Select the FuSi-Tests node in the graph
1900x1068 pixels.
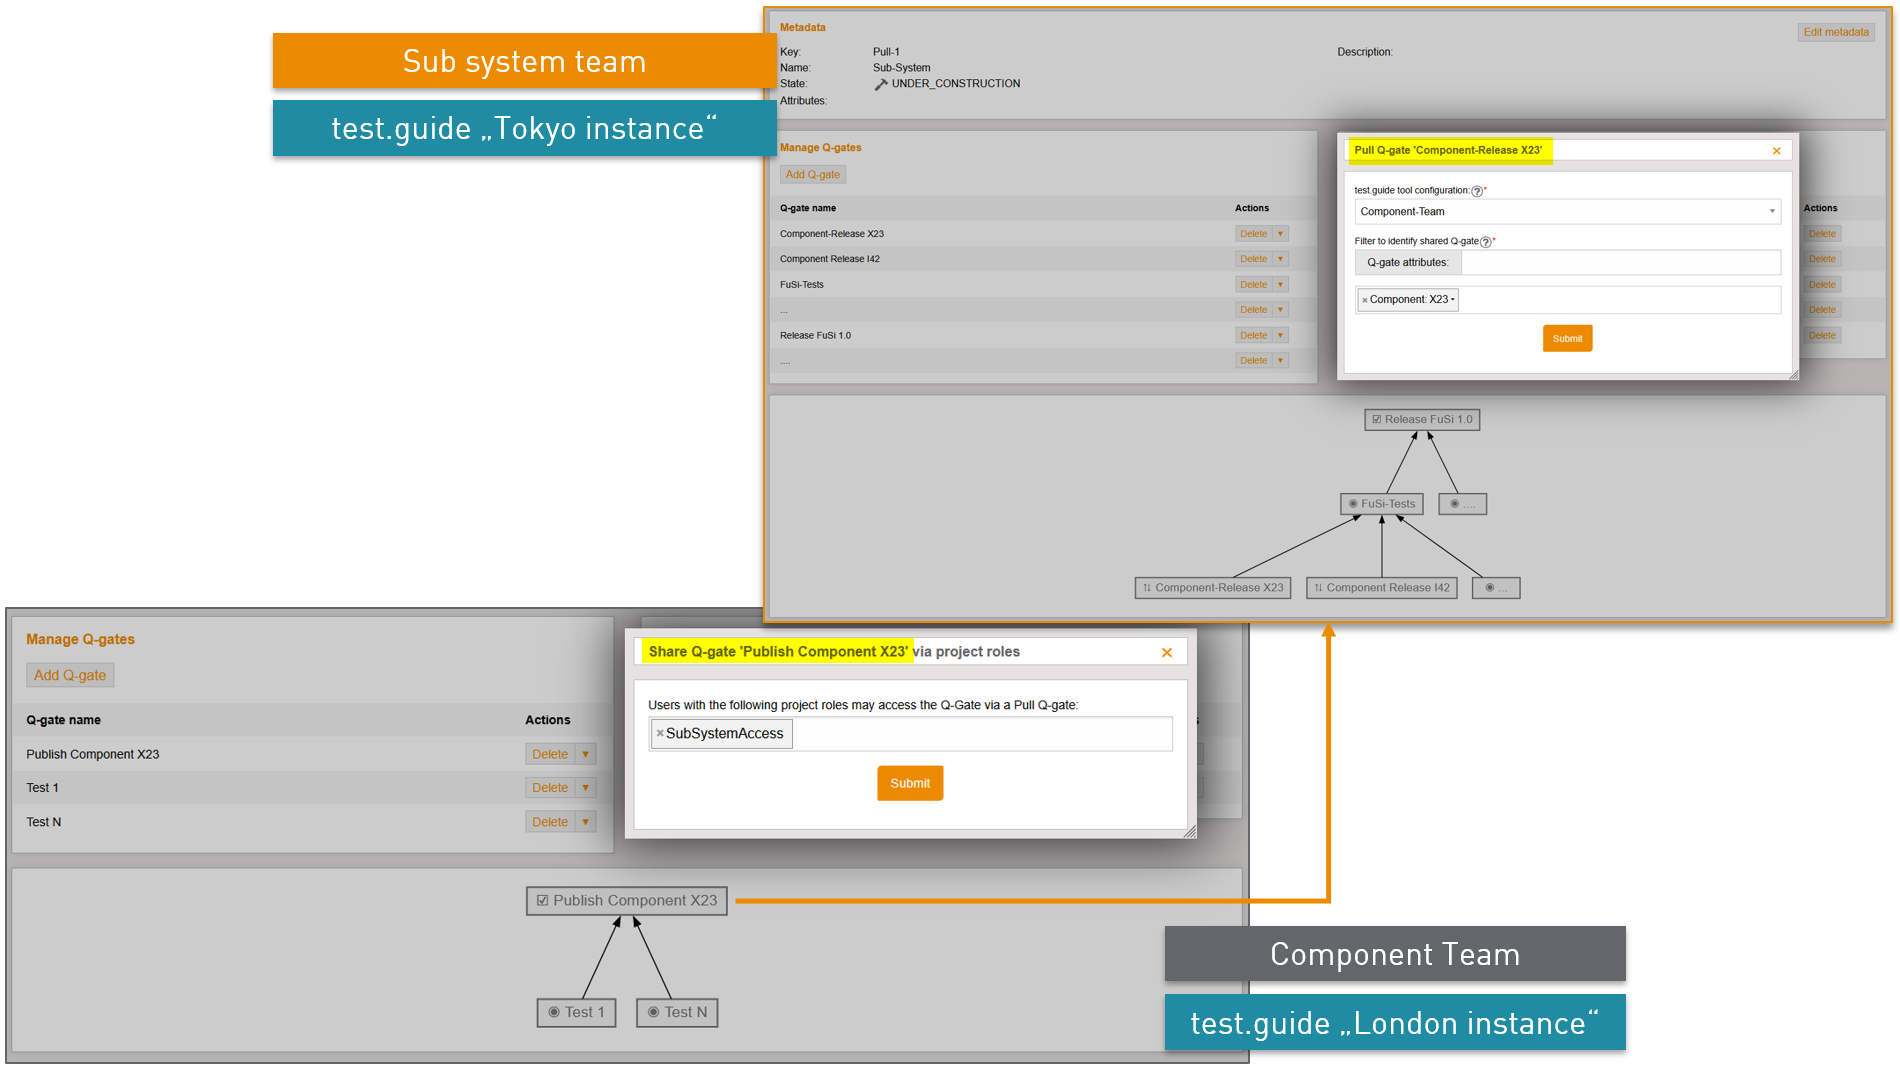point(1381,504)
